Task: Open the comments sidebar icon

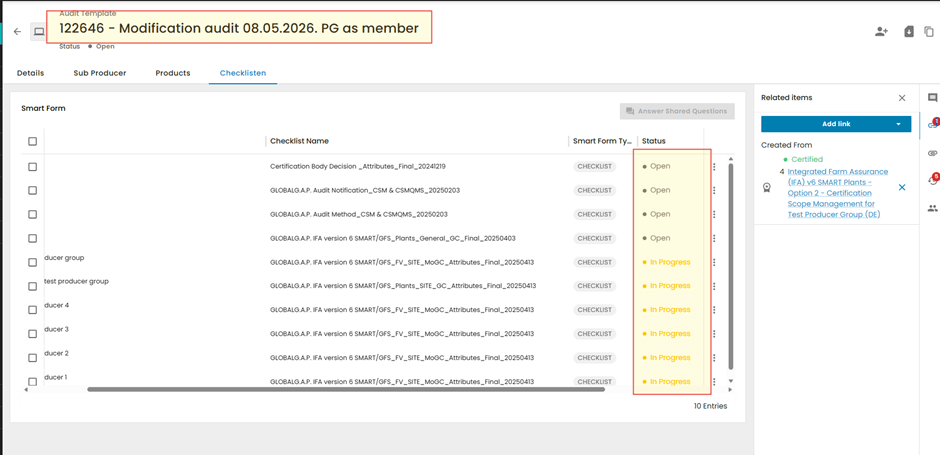Action: 932,98
